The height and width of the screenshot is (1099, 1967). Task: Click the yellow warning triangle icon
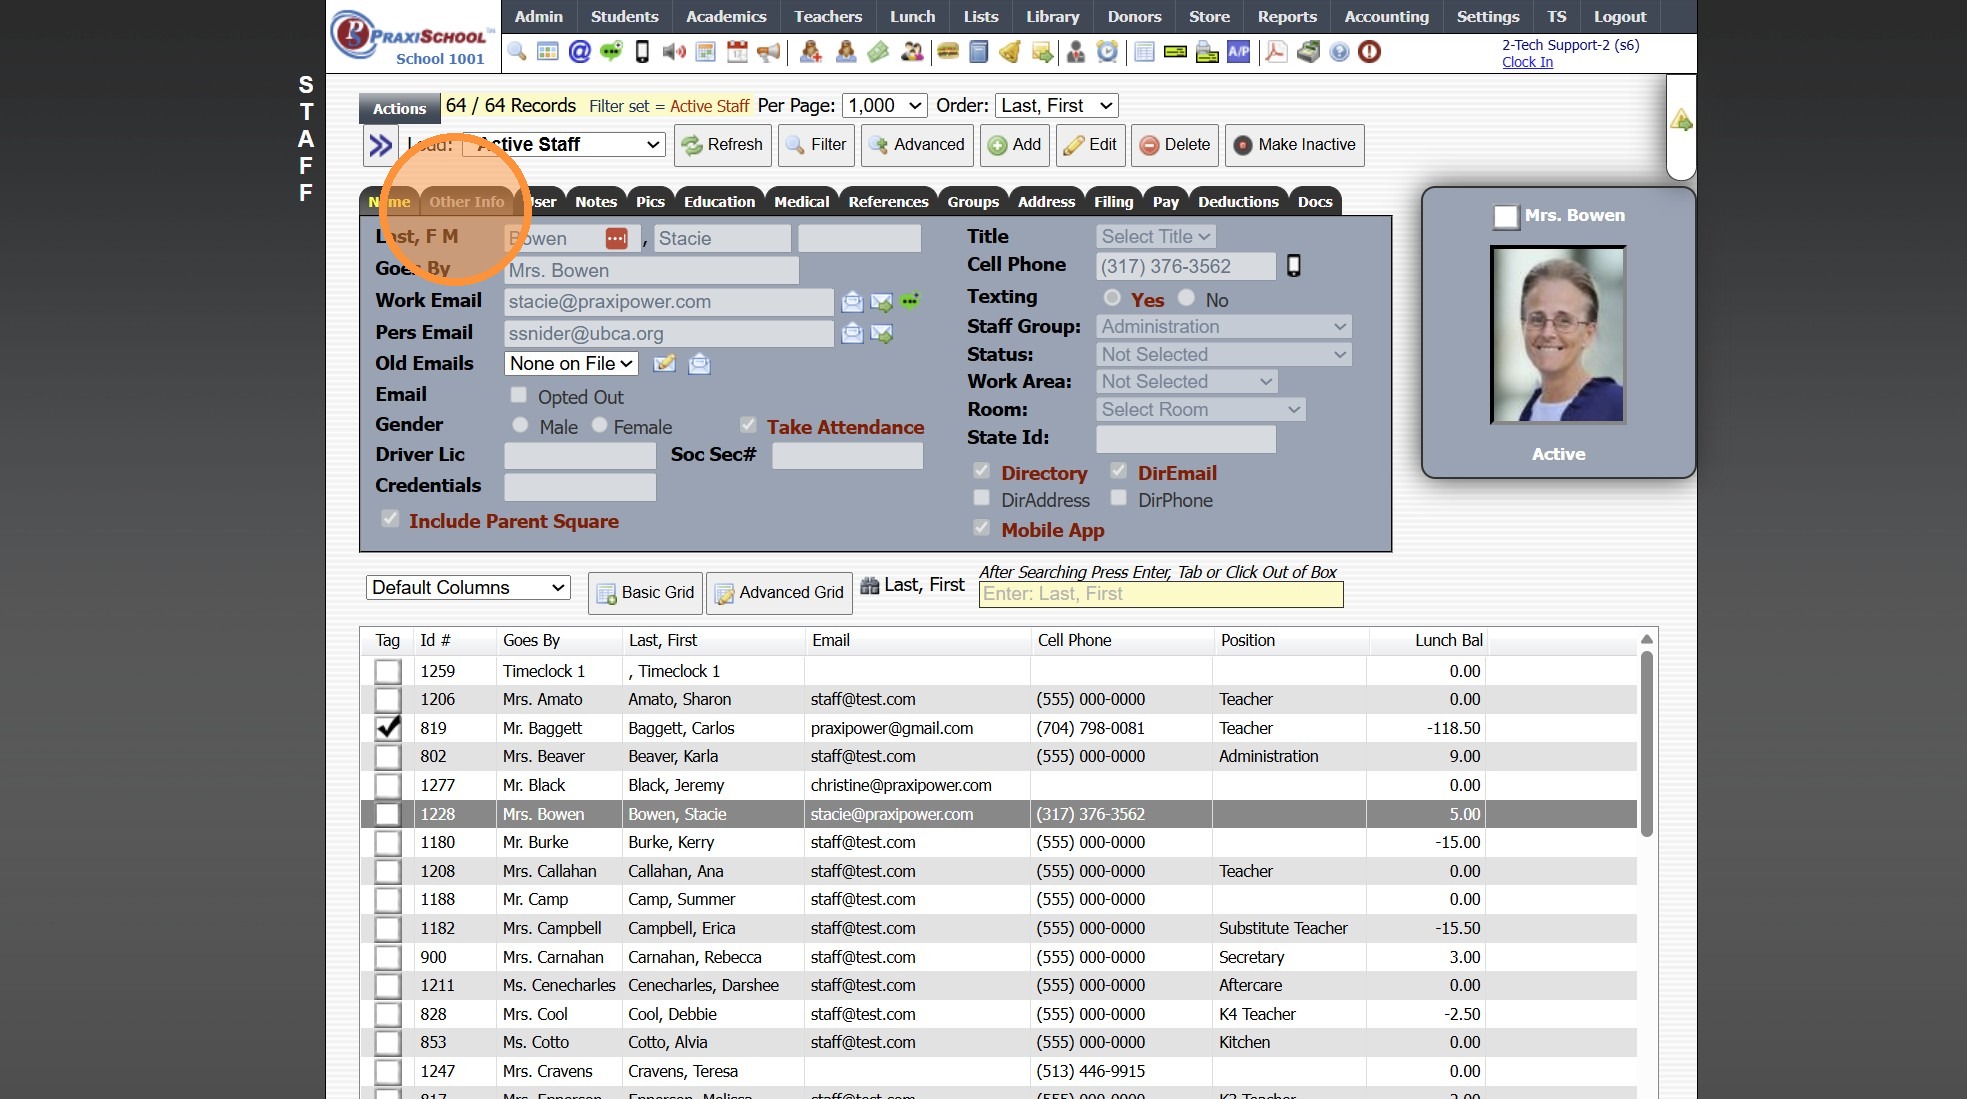(1680, 120)
